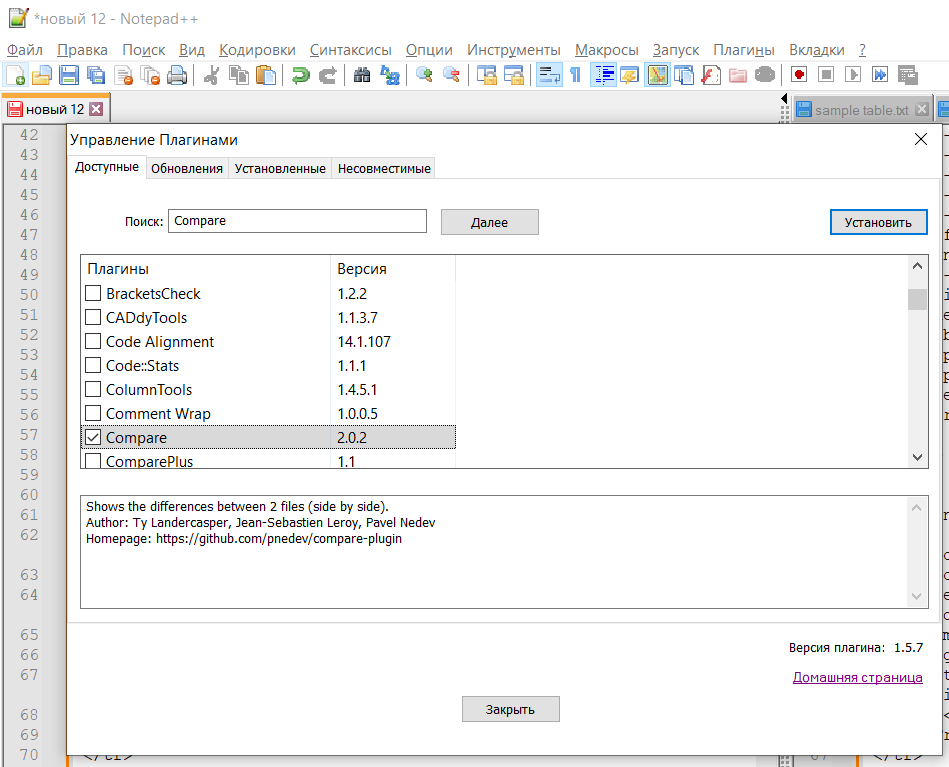This screenshot has height=767, width=949.
Task: Click the Copy toolbar icon
Action: [x=238, y=75]
